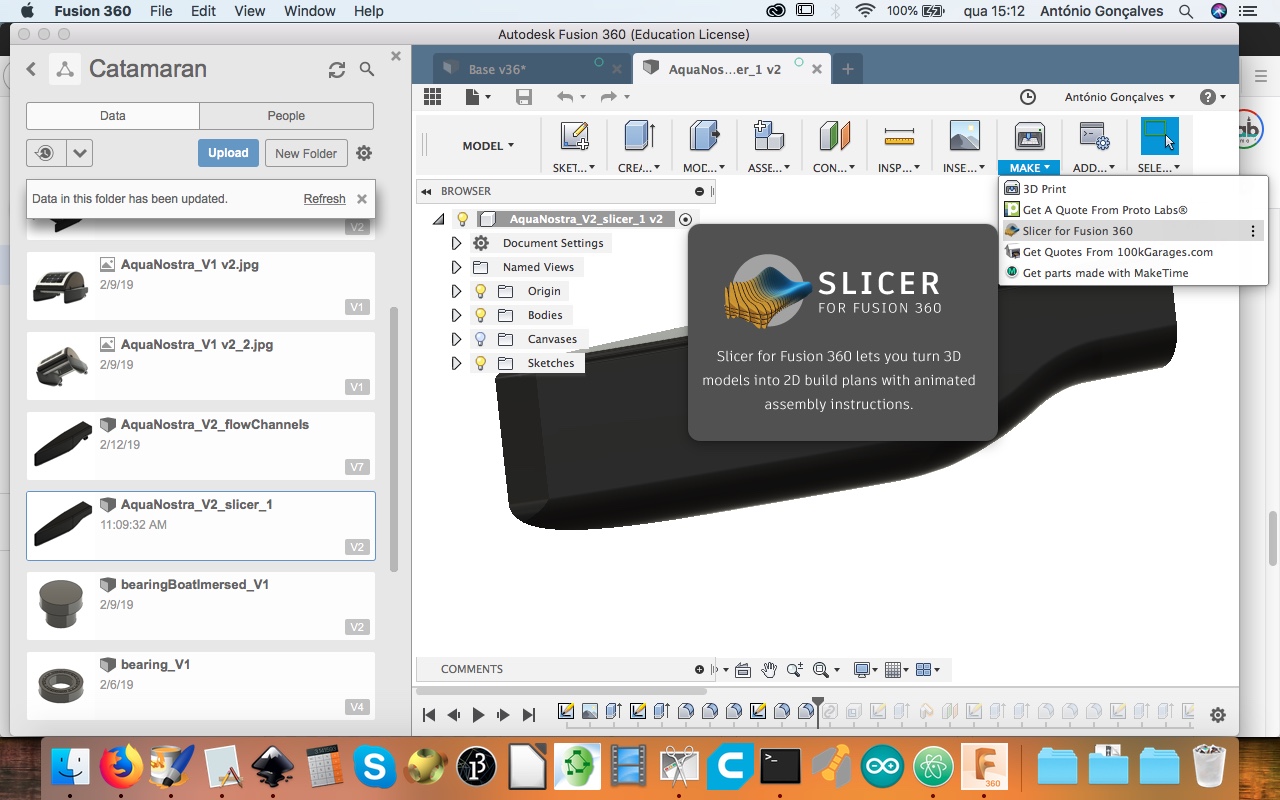Image resolution: width=1280 pixels, height=800 pixels.
Task: Activate the root component radio button
Action: [685, 219]
